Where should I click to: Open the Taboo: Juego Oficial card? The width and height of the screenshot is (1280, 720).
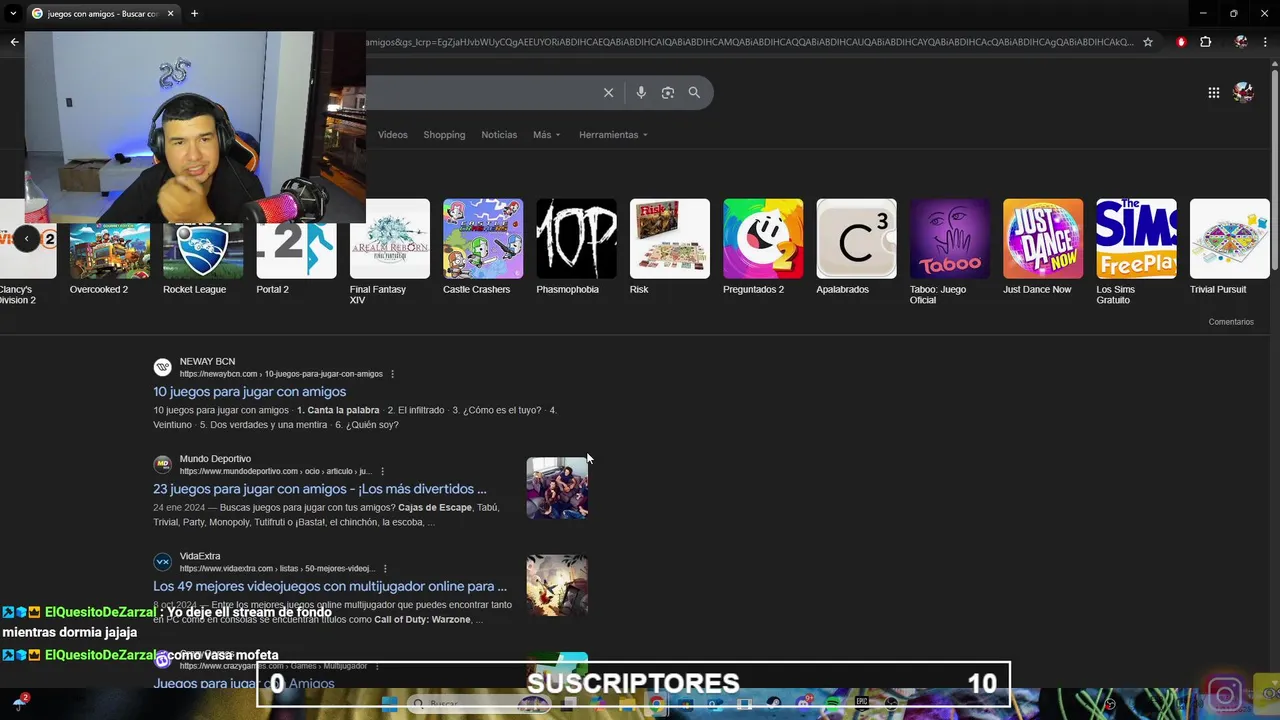point(950,253)
